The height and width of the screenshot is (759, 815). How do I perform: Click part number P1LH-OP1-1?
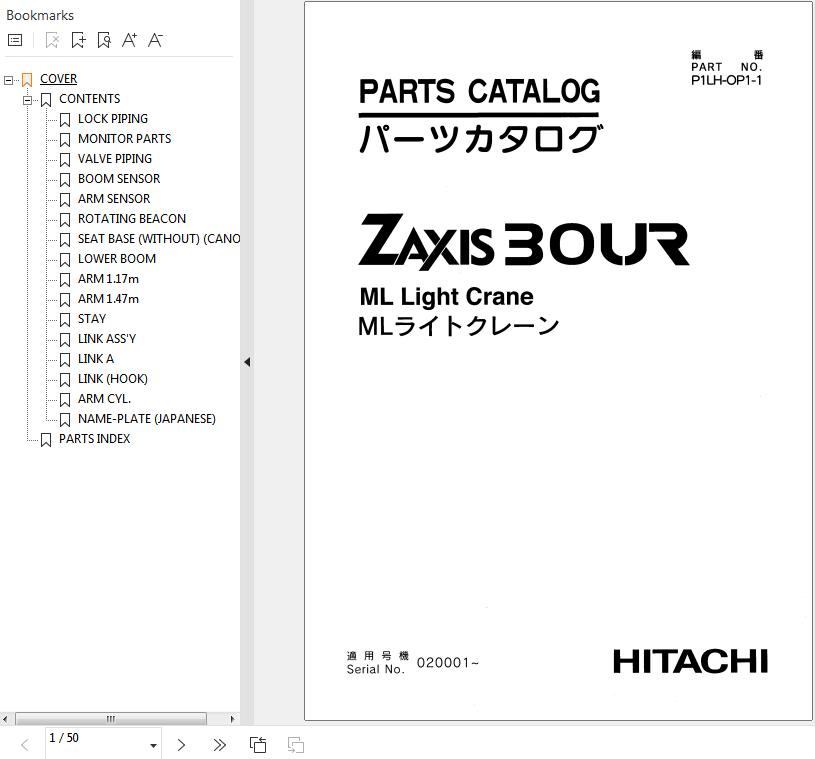726,80
